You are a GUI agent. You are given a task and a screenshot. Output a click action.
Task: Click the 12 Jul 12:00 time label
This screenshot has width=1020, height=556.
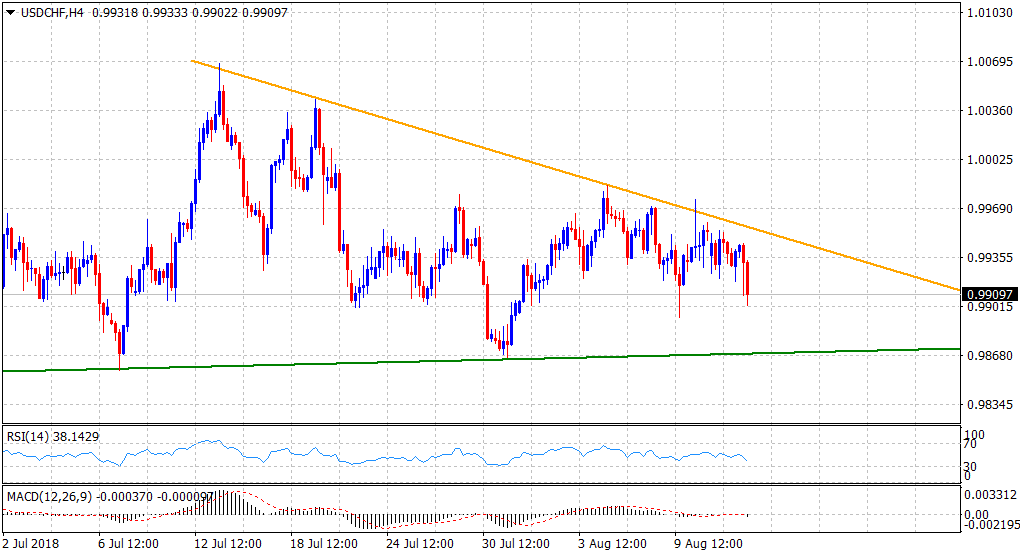(227, 545)
